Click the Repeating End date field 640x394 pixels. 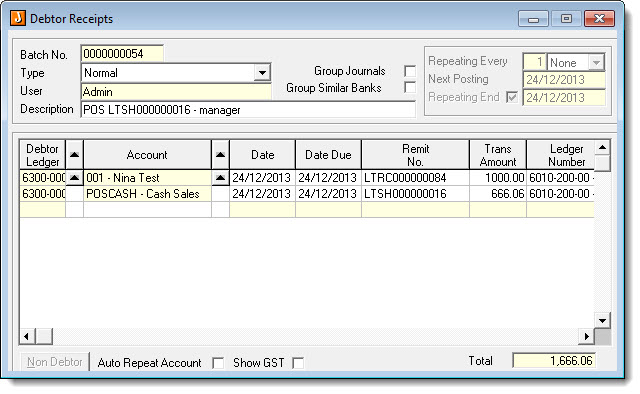click(564, 98)
